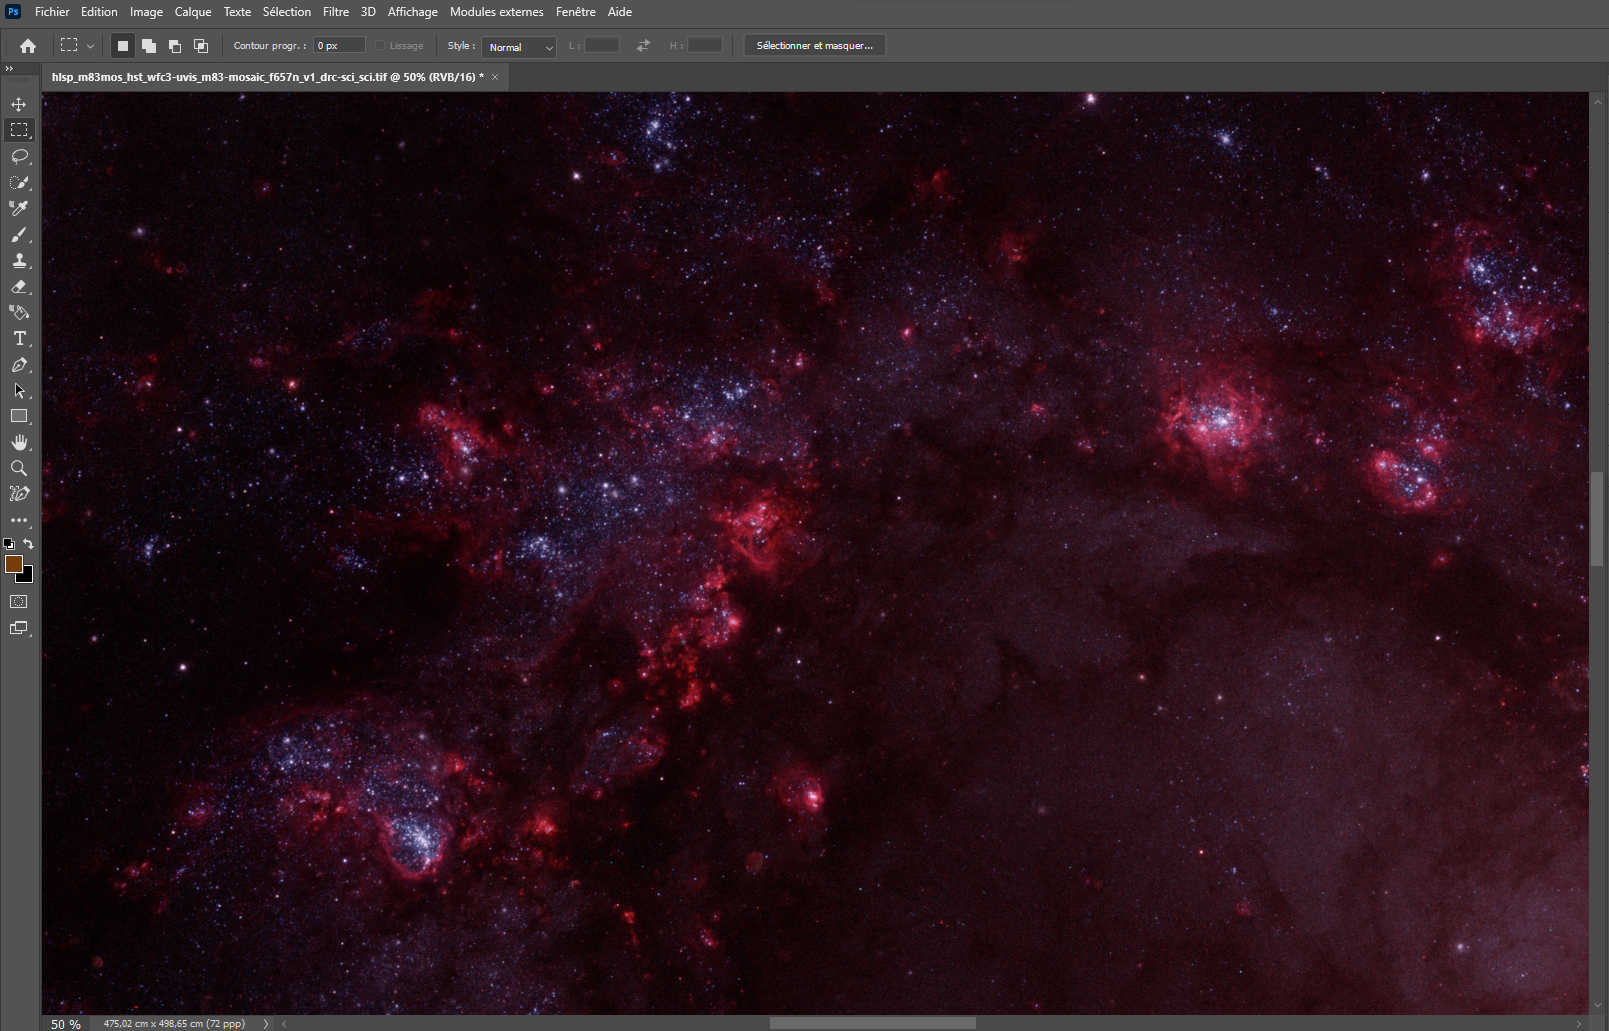
Task: Select the Move tool
Action: click(19, 104)
